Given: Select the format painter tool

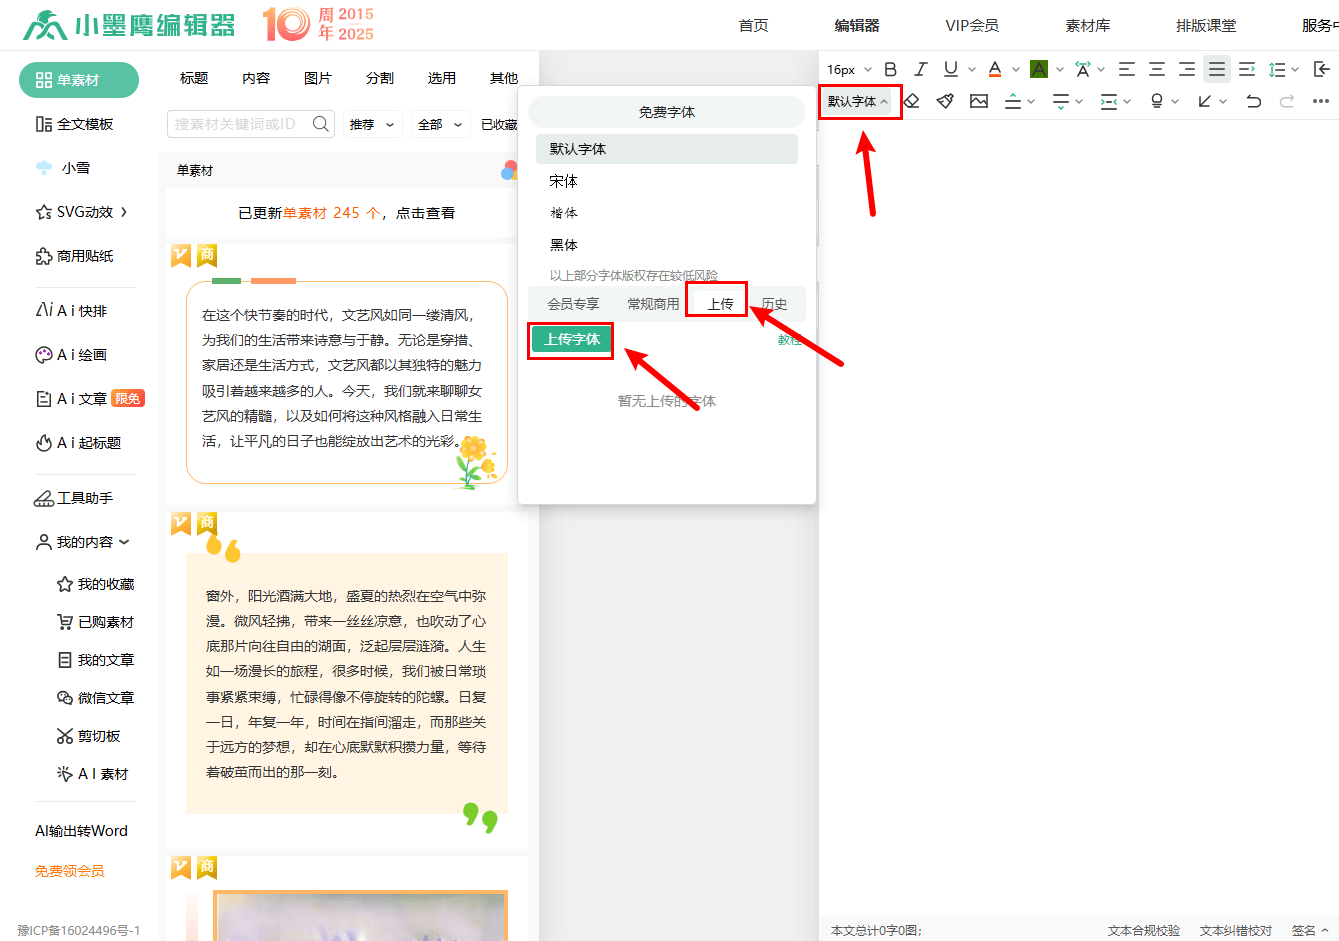Looking at the screenshot, I should coord(945,100).
